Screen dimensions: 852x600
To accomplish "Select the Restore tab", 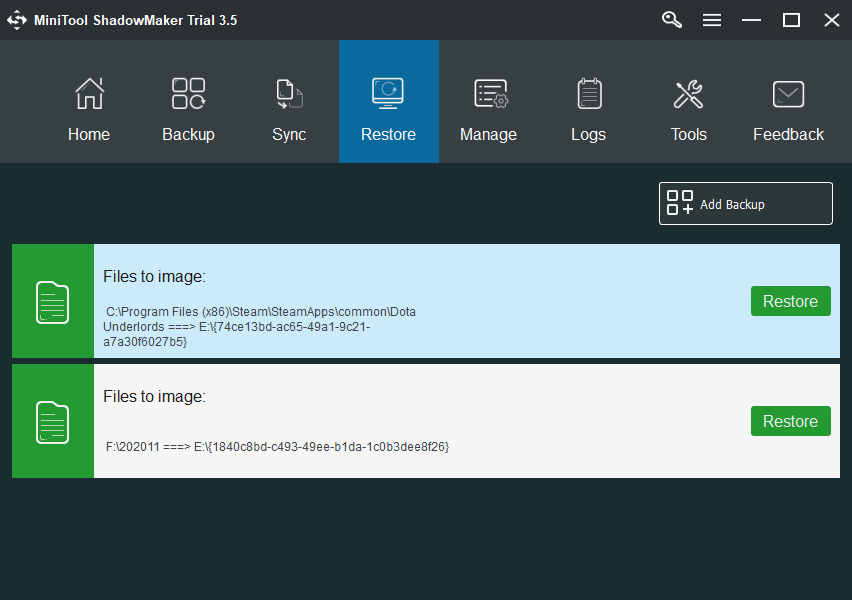I will click(389, 102).
